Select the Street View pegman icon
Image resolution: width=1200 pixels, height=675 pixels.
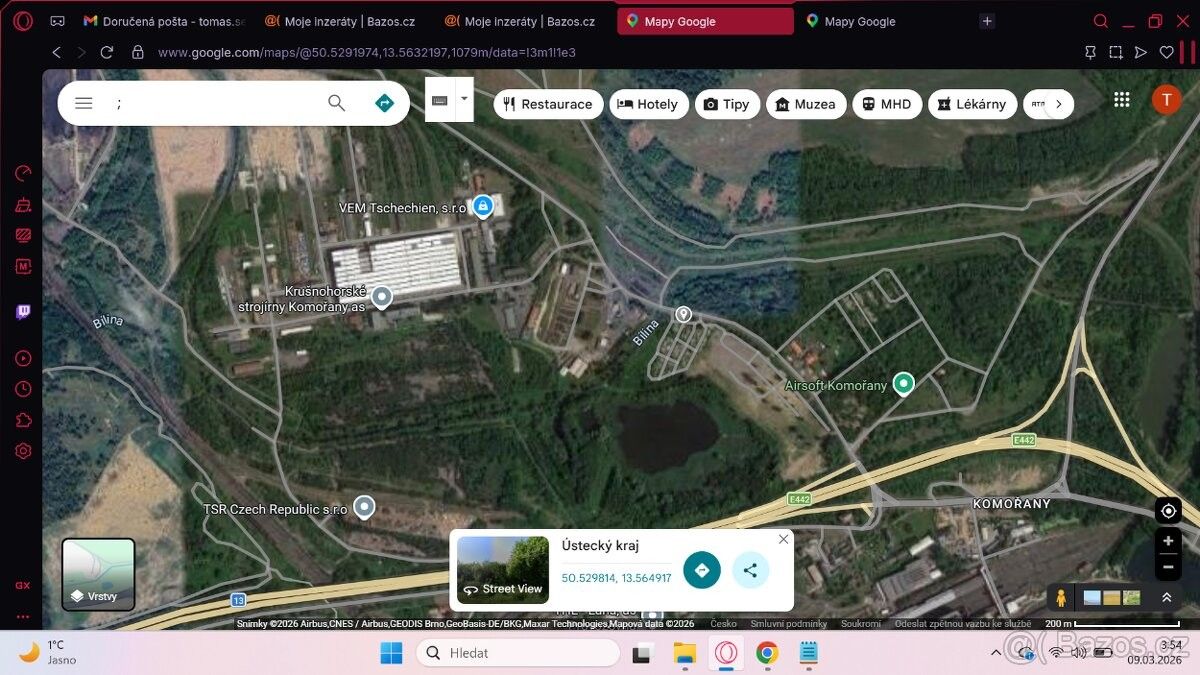click(1060, 598)
